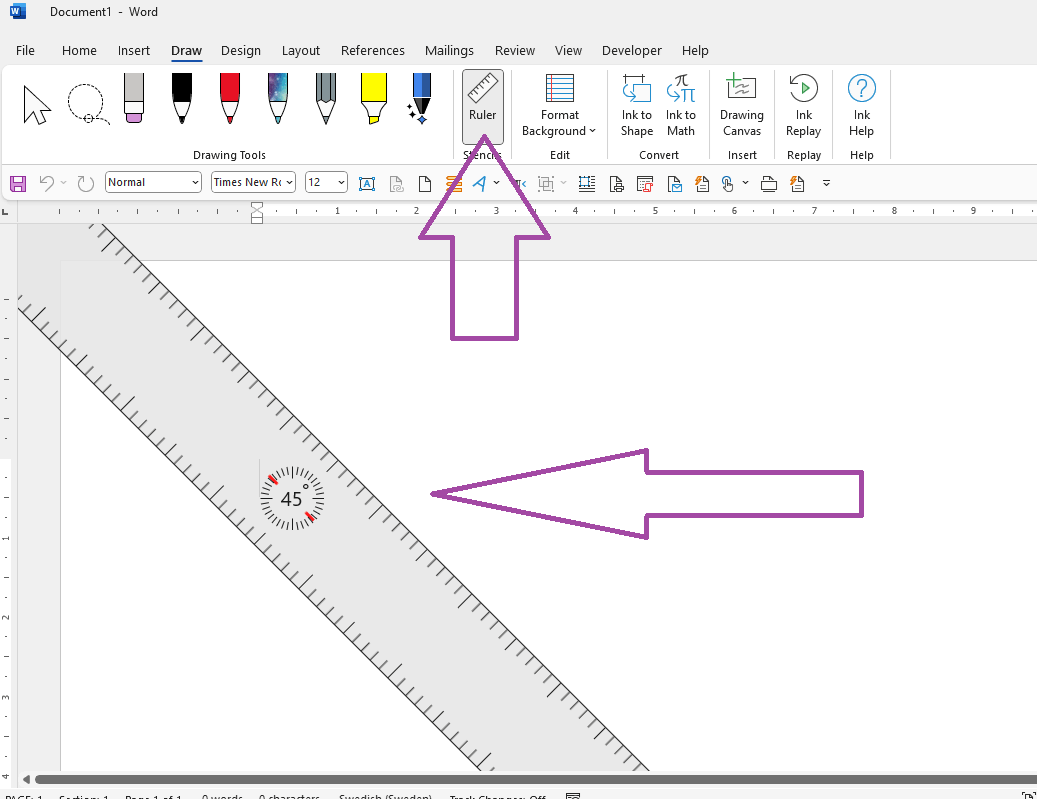Pick the Eraser drawing tool

coord(134,98)
